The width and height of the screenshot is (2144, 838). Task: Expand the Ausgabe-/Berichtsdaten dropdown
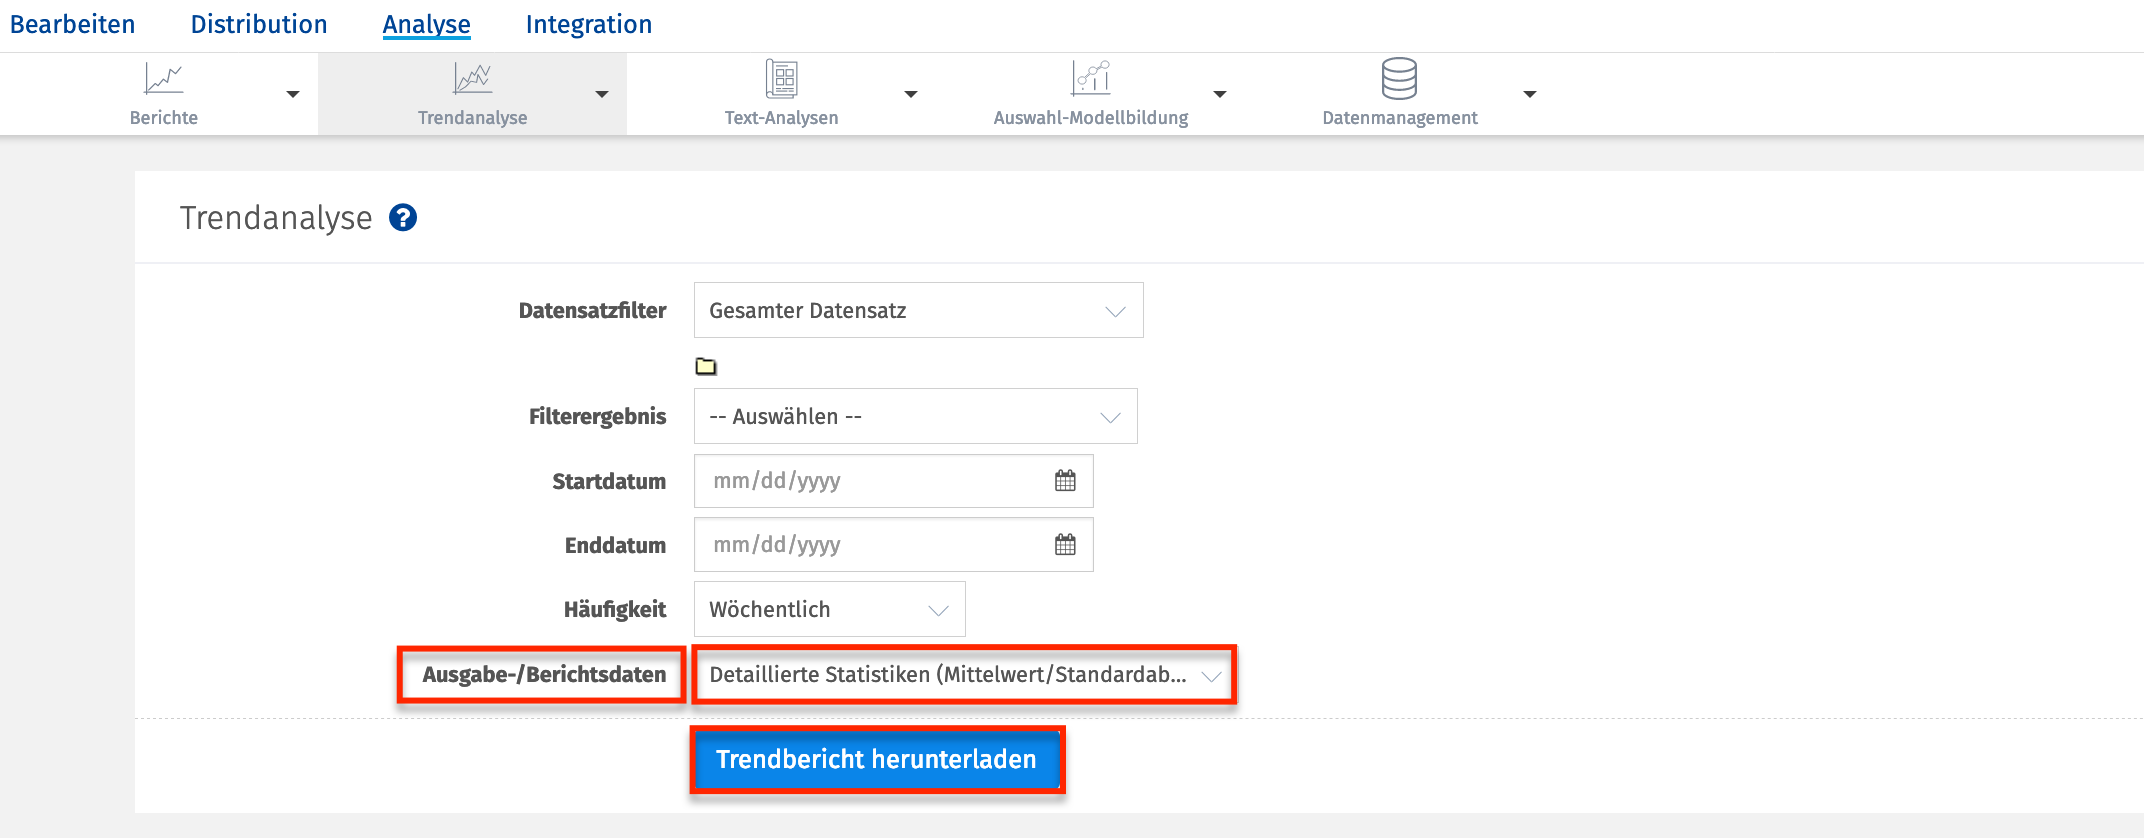[964, 675]
